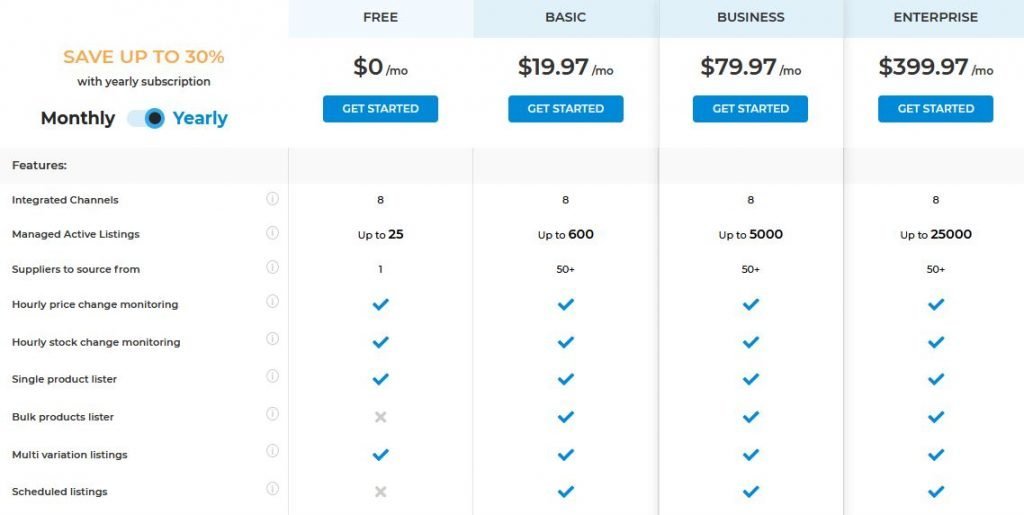Click info icon beside Suppliers to source from
This screenshot has width=1024, height=515.
pos(272,269)
